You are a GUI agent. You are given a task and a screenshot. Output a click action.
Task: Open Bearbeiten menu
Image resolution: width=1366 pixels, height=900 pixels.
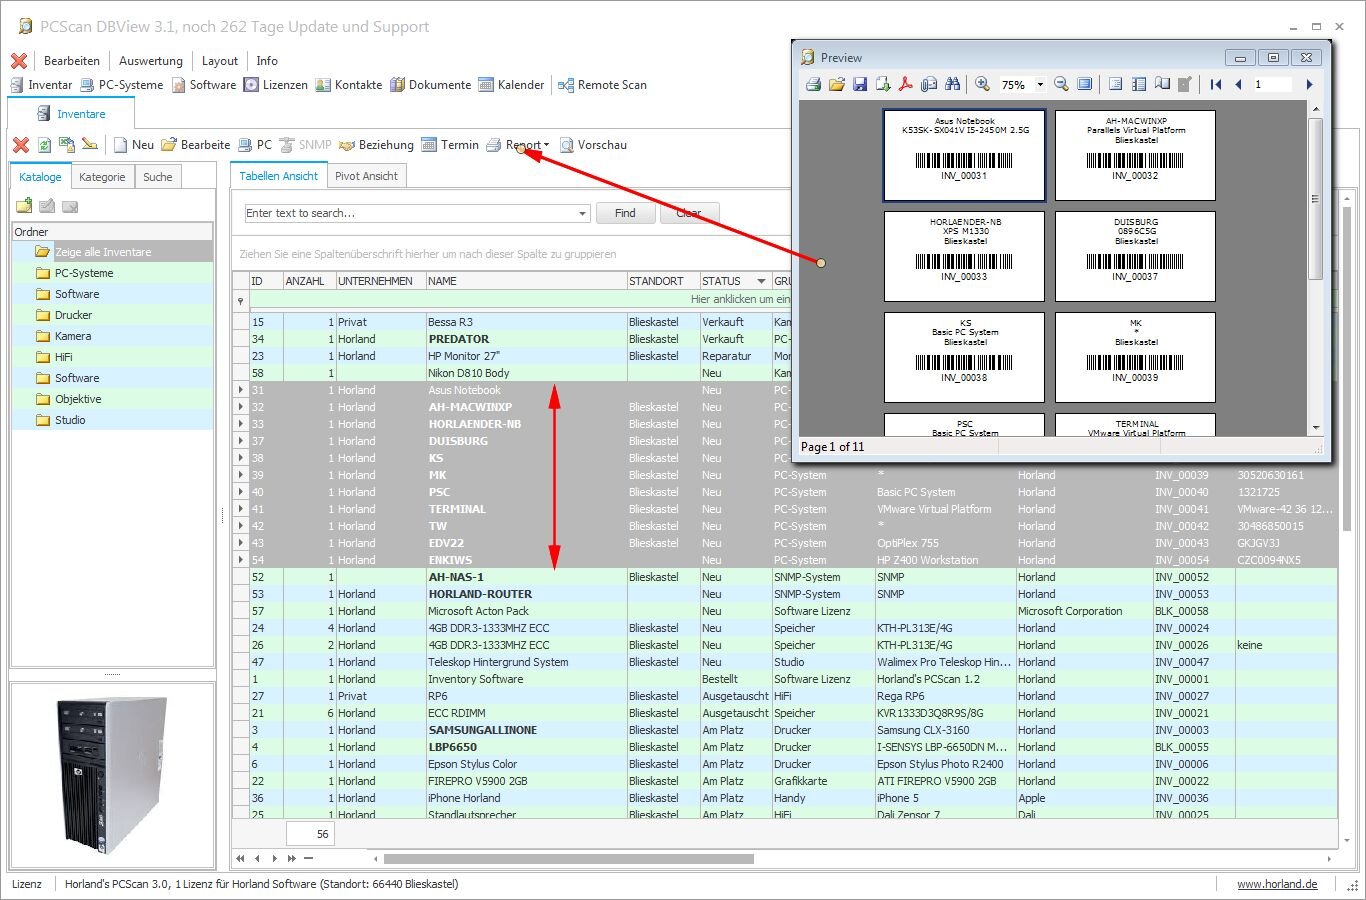(72, 61)
